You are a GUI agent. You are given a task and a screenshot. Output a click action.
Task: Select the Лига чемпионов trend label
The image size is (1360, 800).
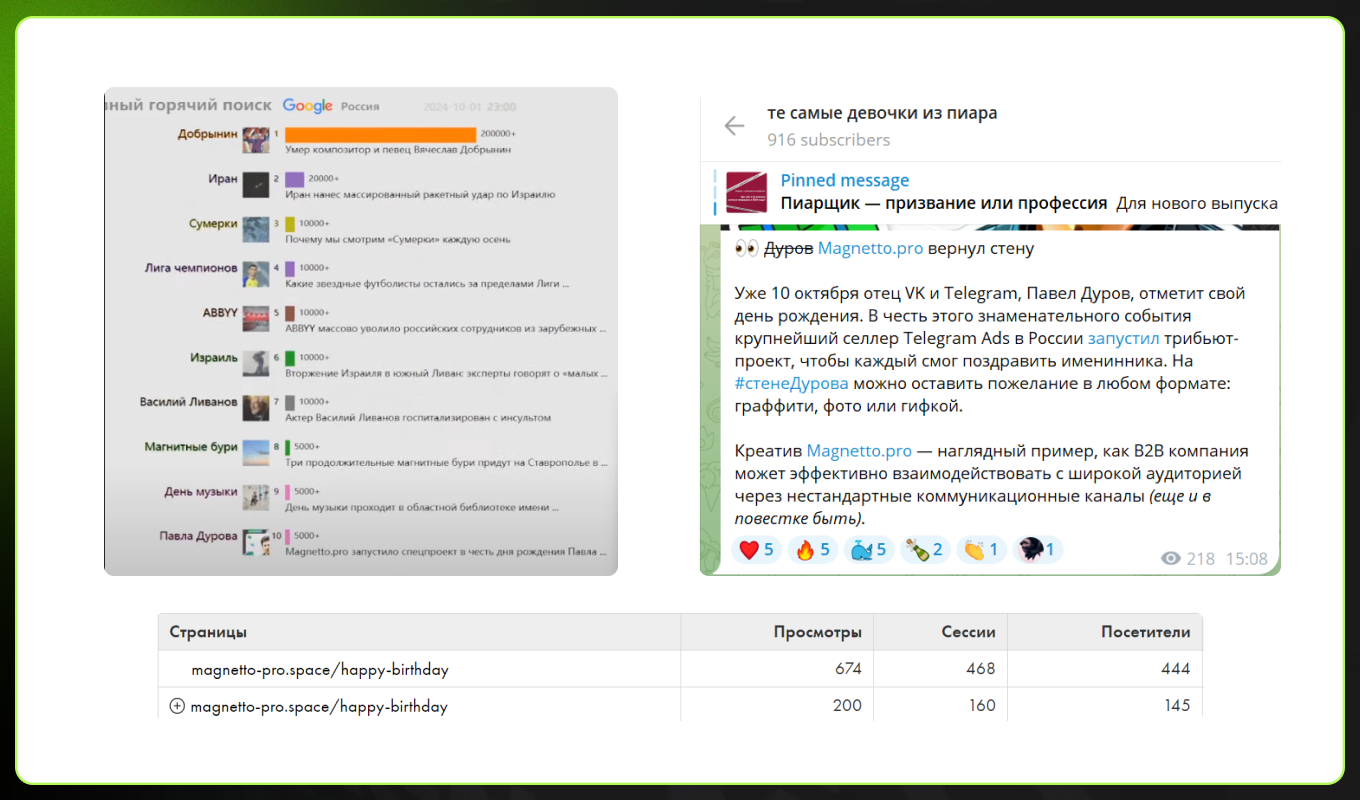point(190,268)
